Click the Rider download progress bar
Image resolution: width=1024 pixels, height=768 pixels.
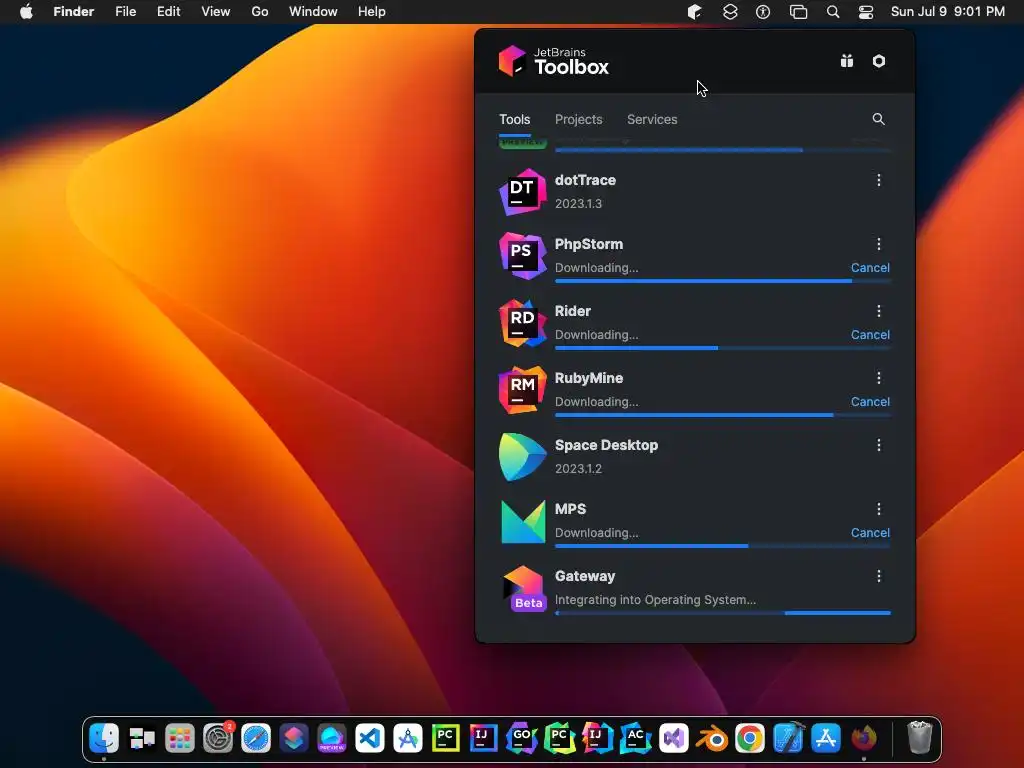(722, 348)
